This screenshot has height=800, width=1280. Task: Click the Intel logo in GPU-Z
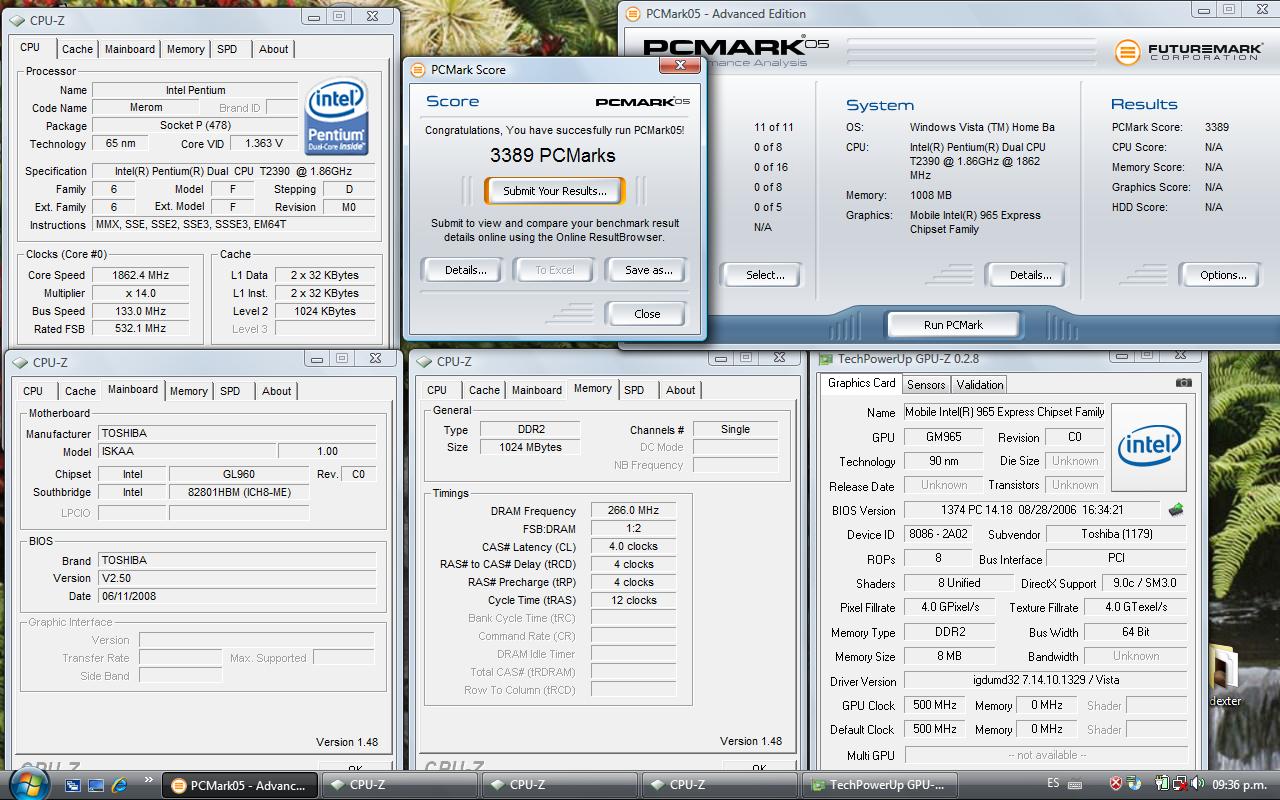1149,447
